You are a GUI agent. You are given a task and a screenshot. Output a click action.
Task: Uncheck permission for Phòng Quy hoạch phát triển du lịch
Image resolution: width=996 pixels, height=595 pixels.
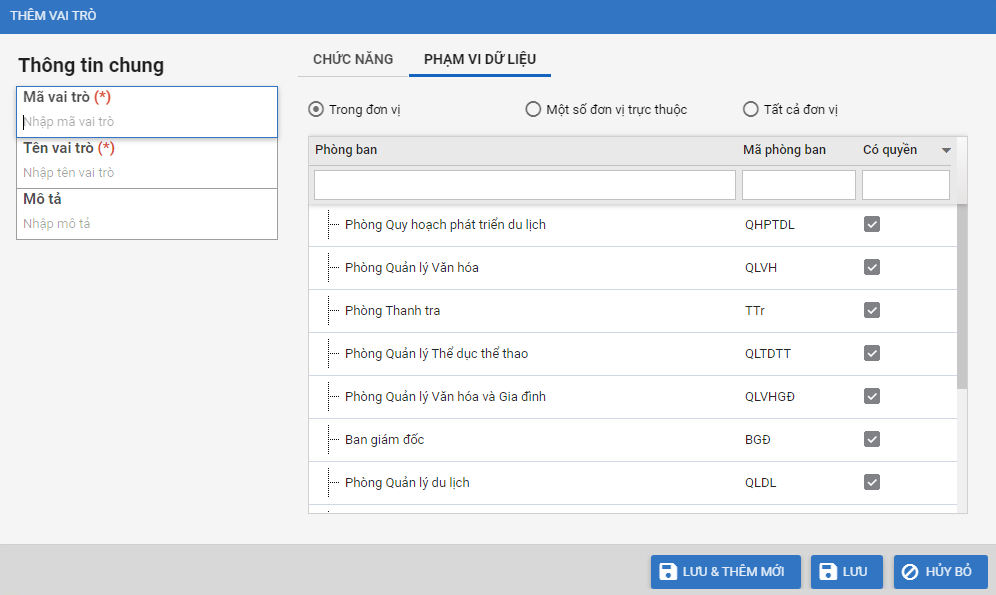[872, 225]
